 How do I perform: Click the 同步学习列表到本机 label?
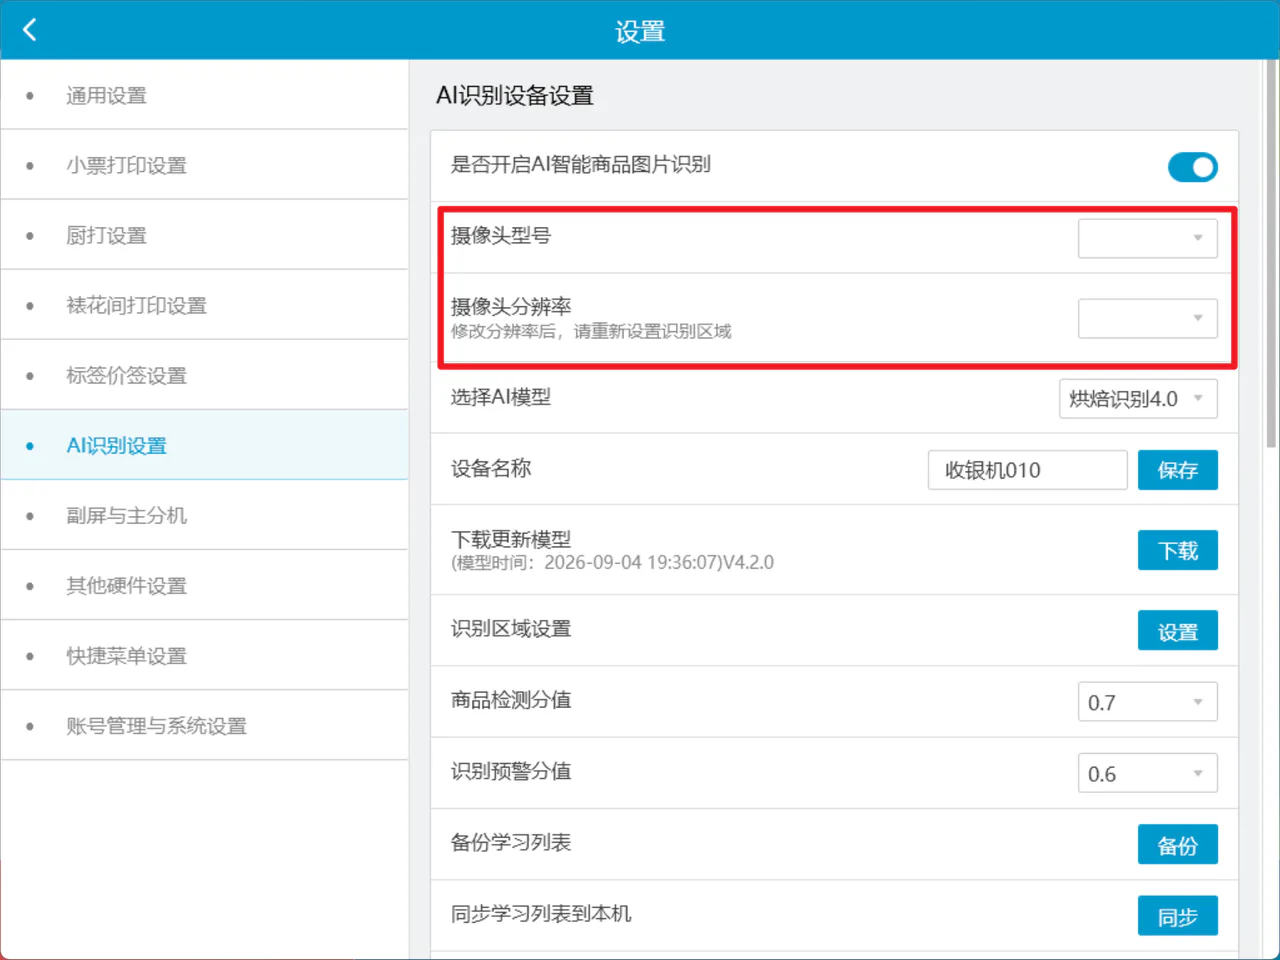(541, 913)
